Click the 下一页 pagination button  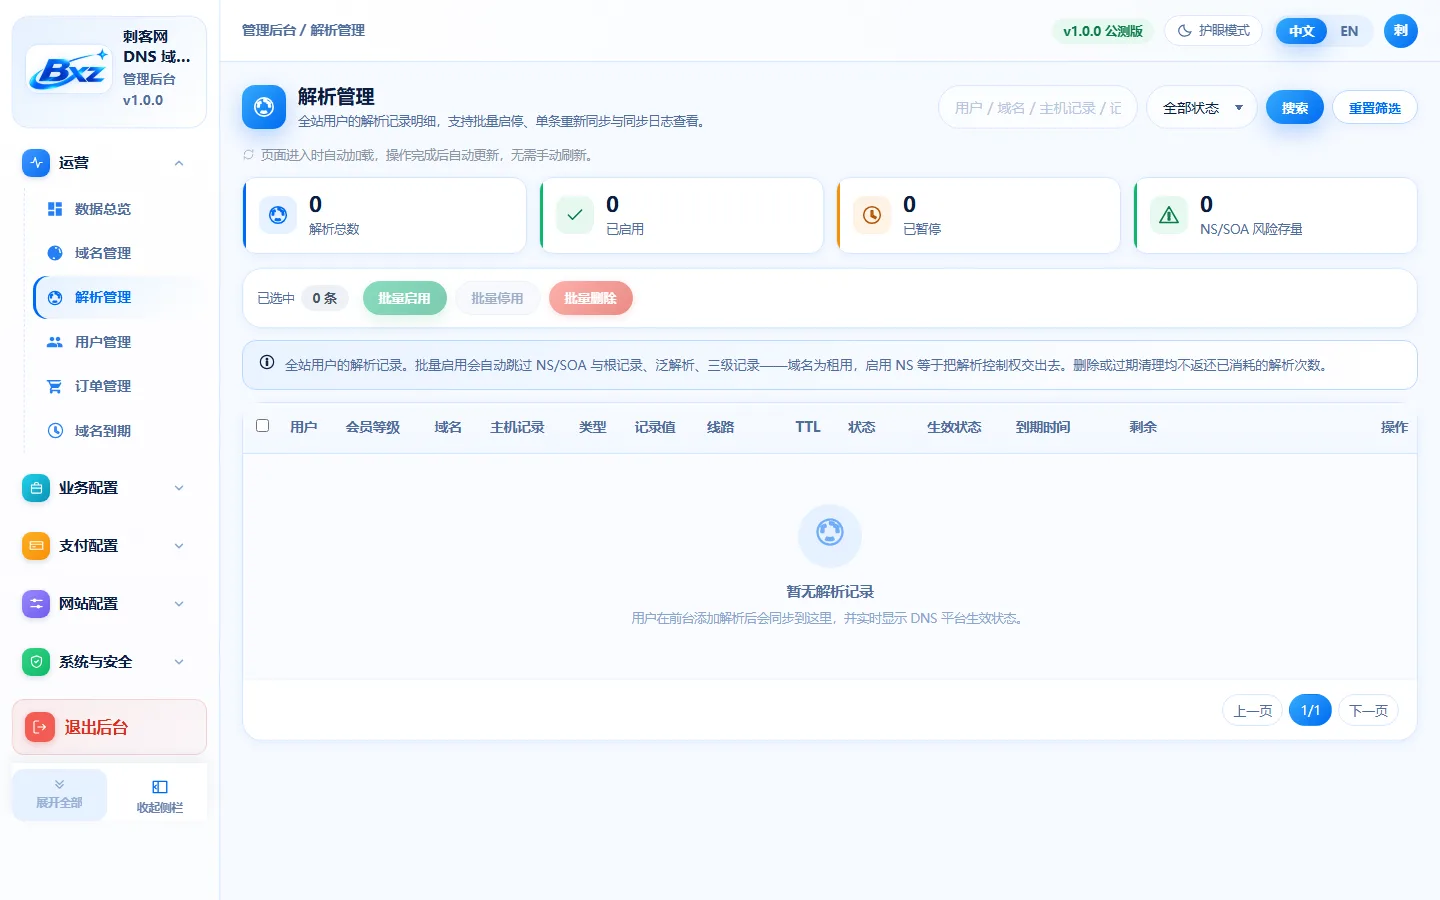(1368, 711)
